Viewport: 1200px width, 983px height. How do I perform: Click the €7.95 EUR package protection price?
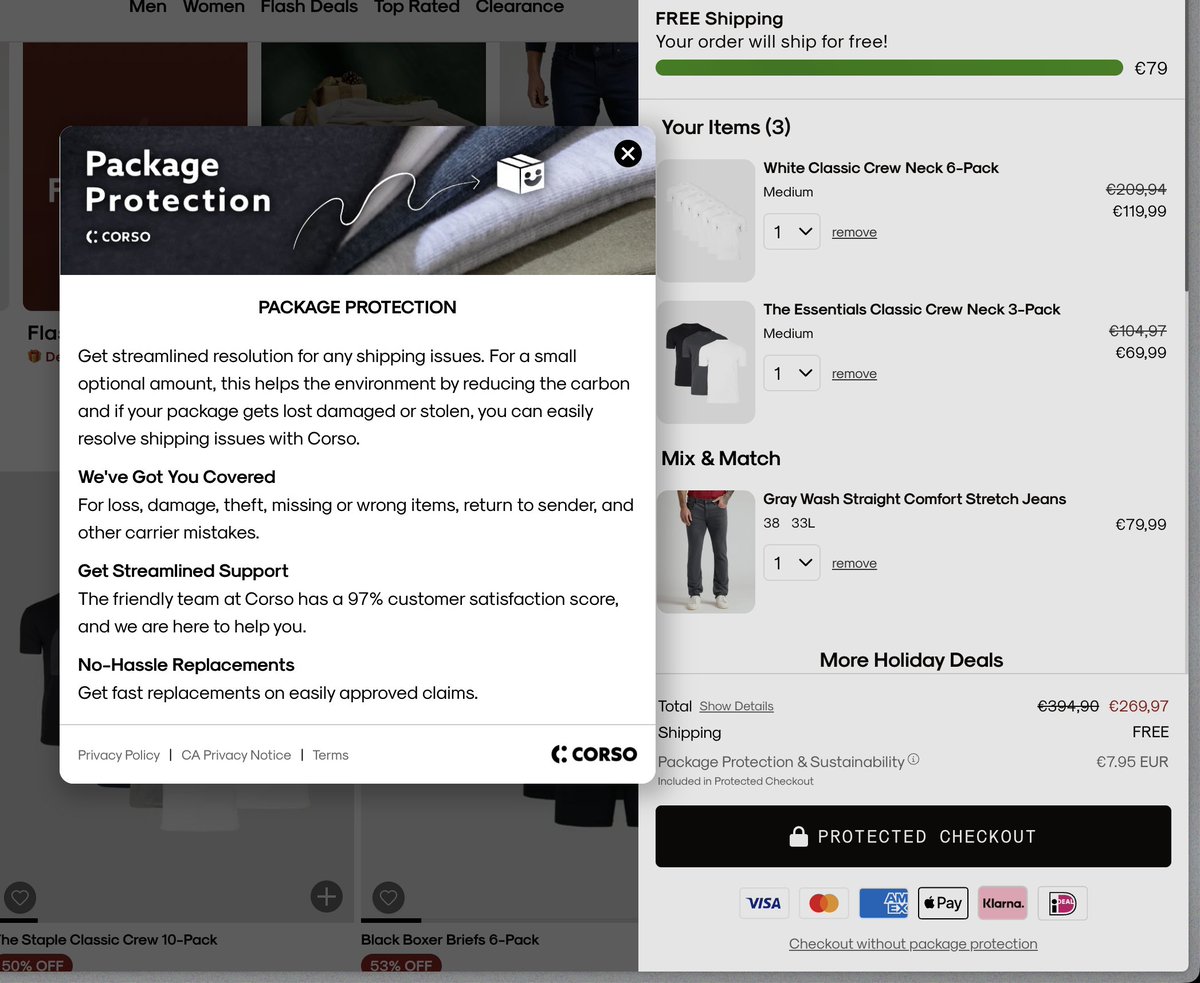click(x=1132, y=762)
